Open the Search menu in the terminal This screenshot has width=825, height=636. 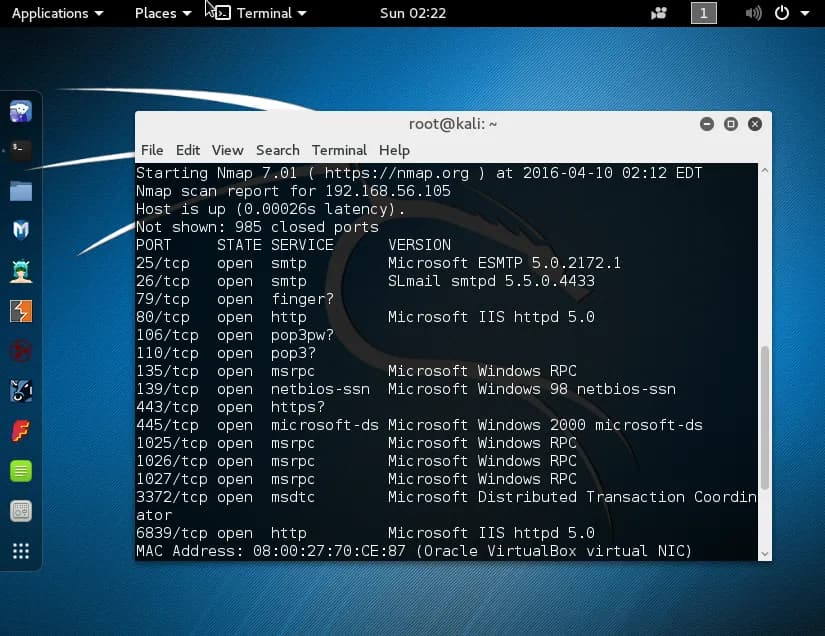277,150
